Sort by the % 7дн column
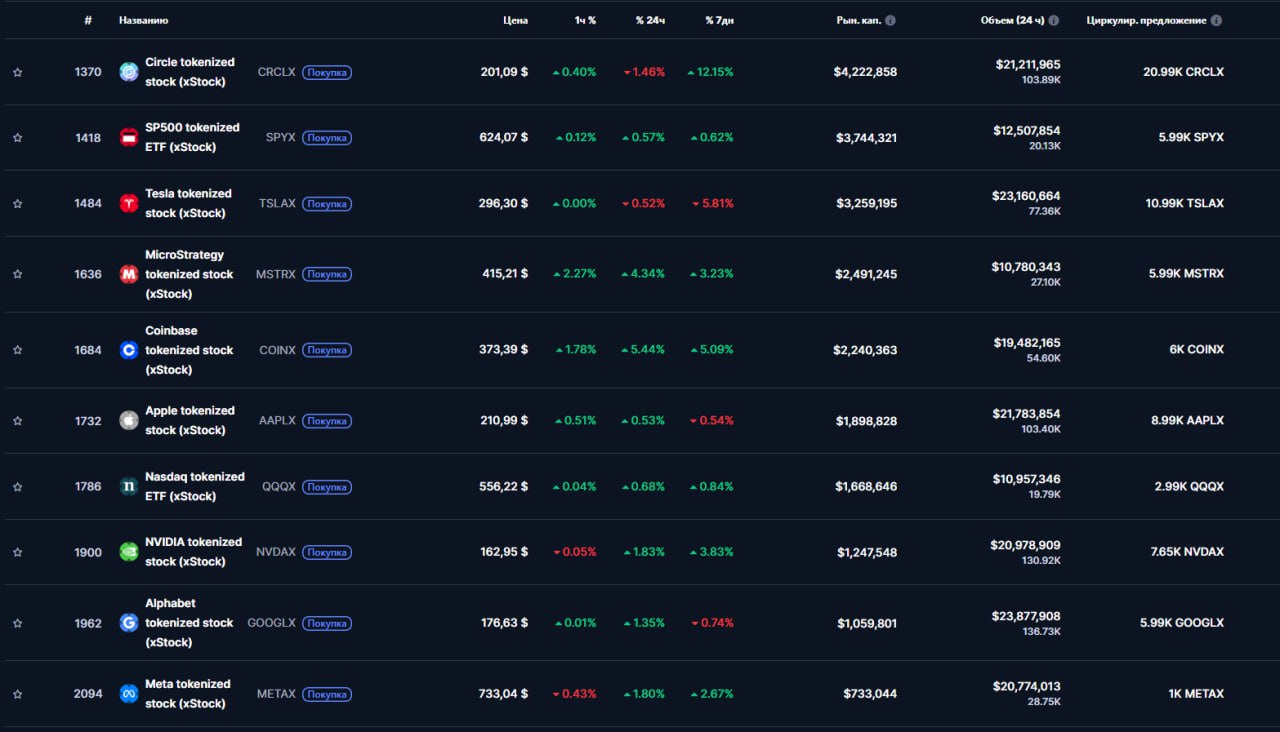1280x732 pixels. click(x=719, y=20)
